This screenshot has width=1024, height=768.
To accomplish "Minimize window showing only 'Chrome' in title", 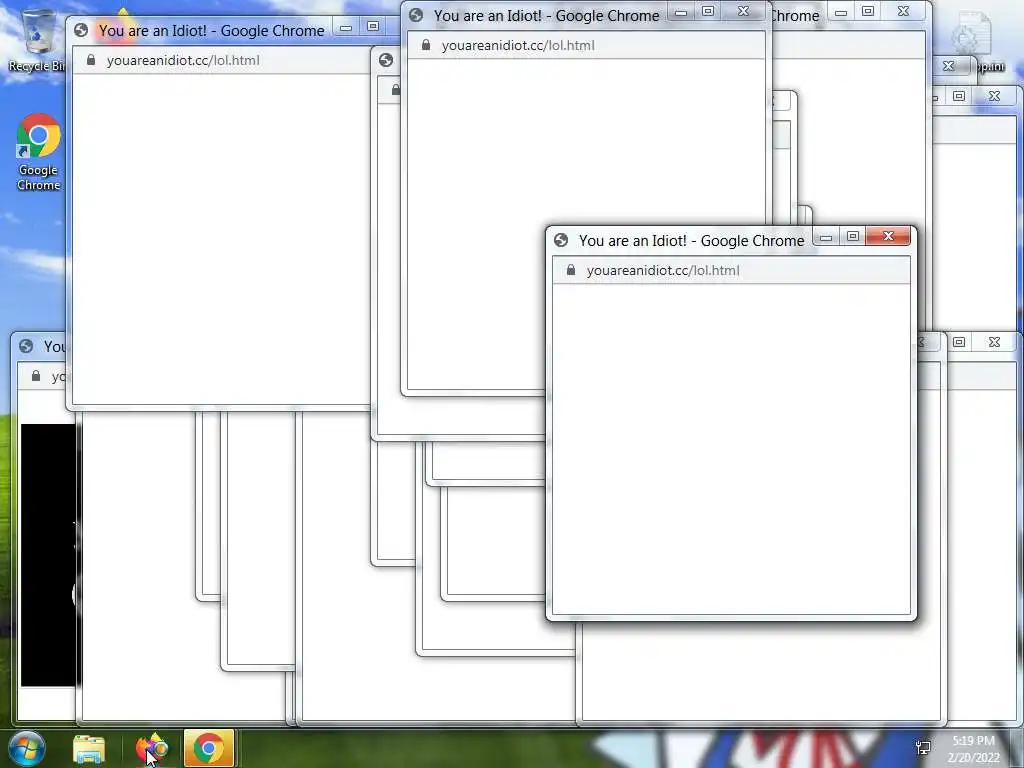I will pos(841,12).
